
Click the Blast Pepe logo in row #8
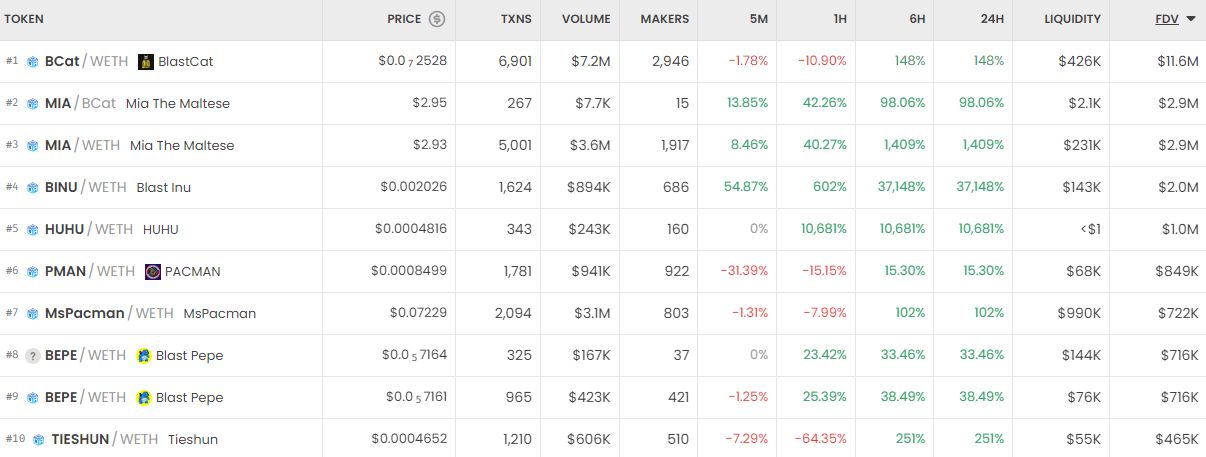pos(144,355)
